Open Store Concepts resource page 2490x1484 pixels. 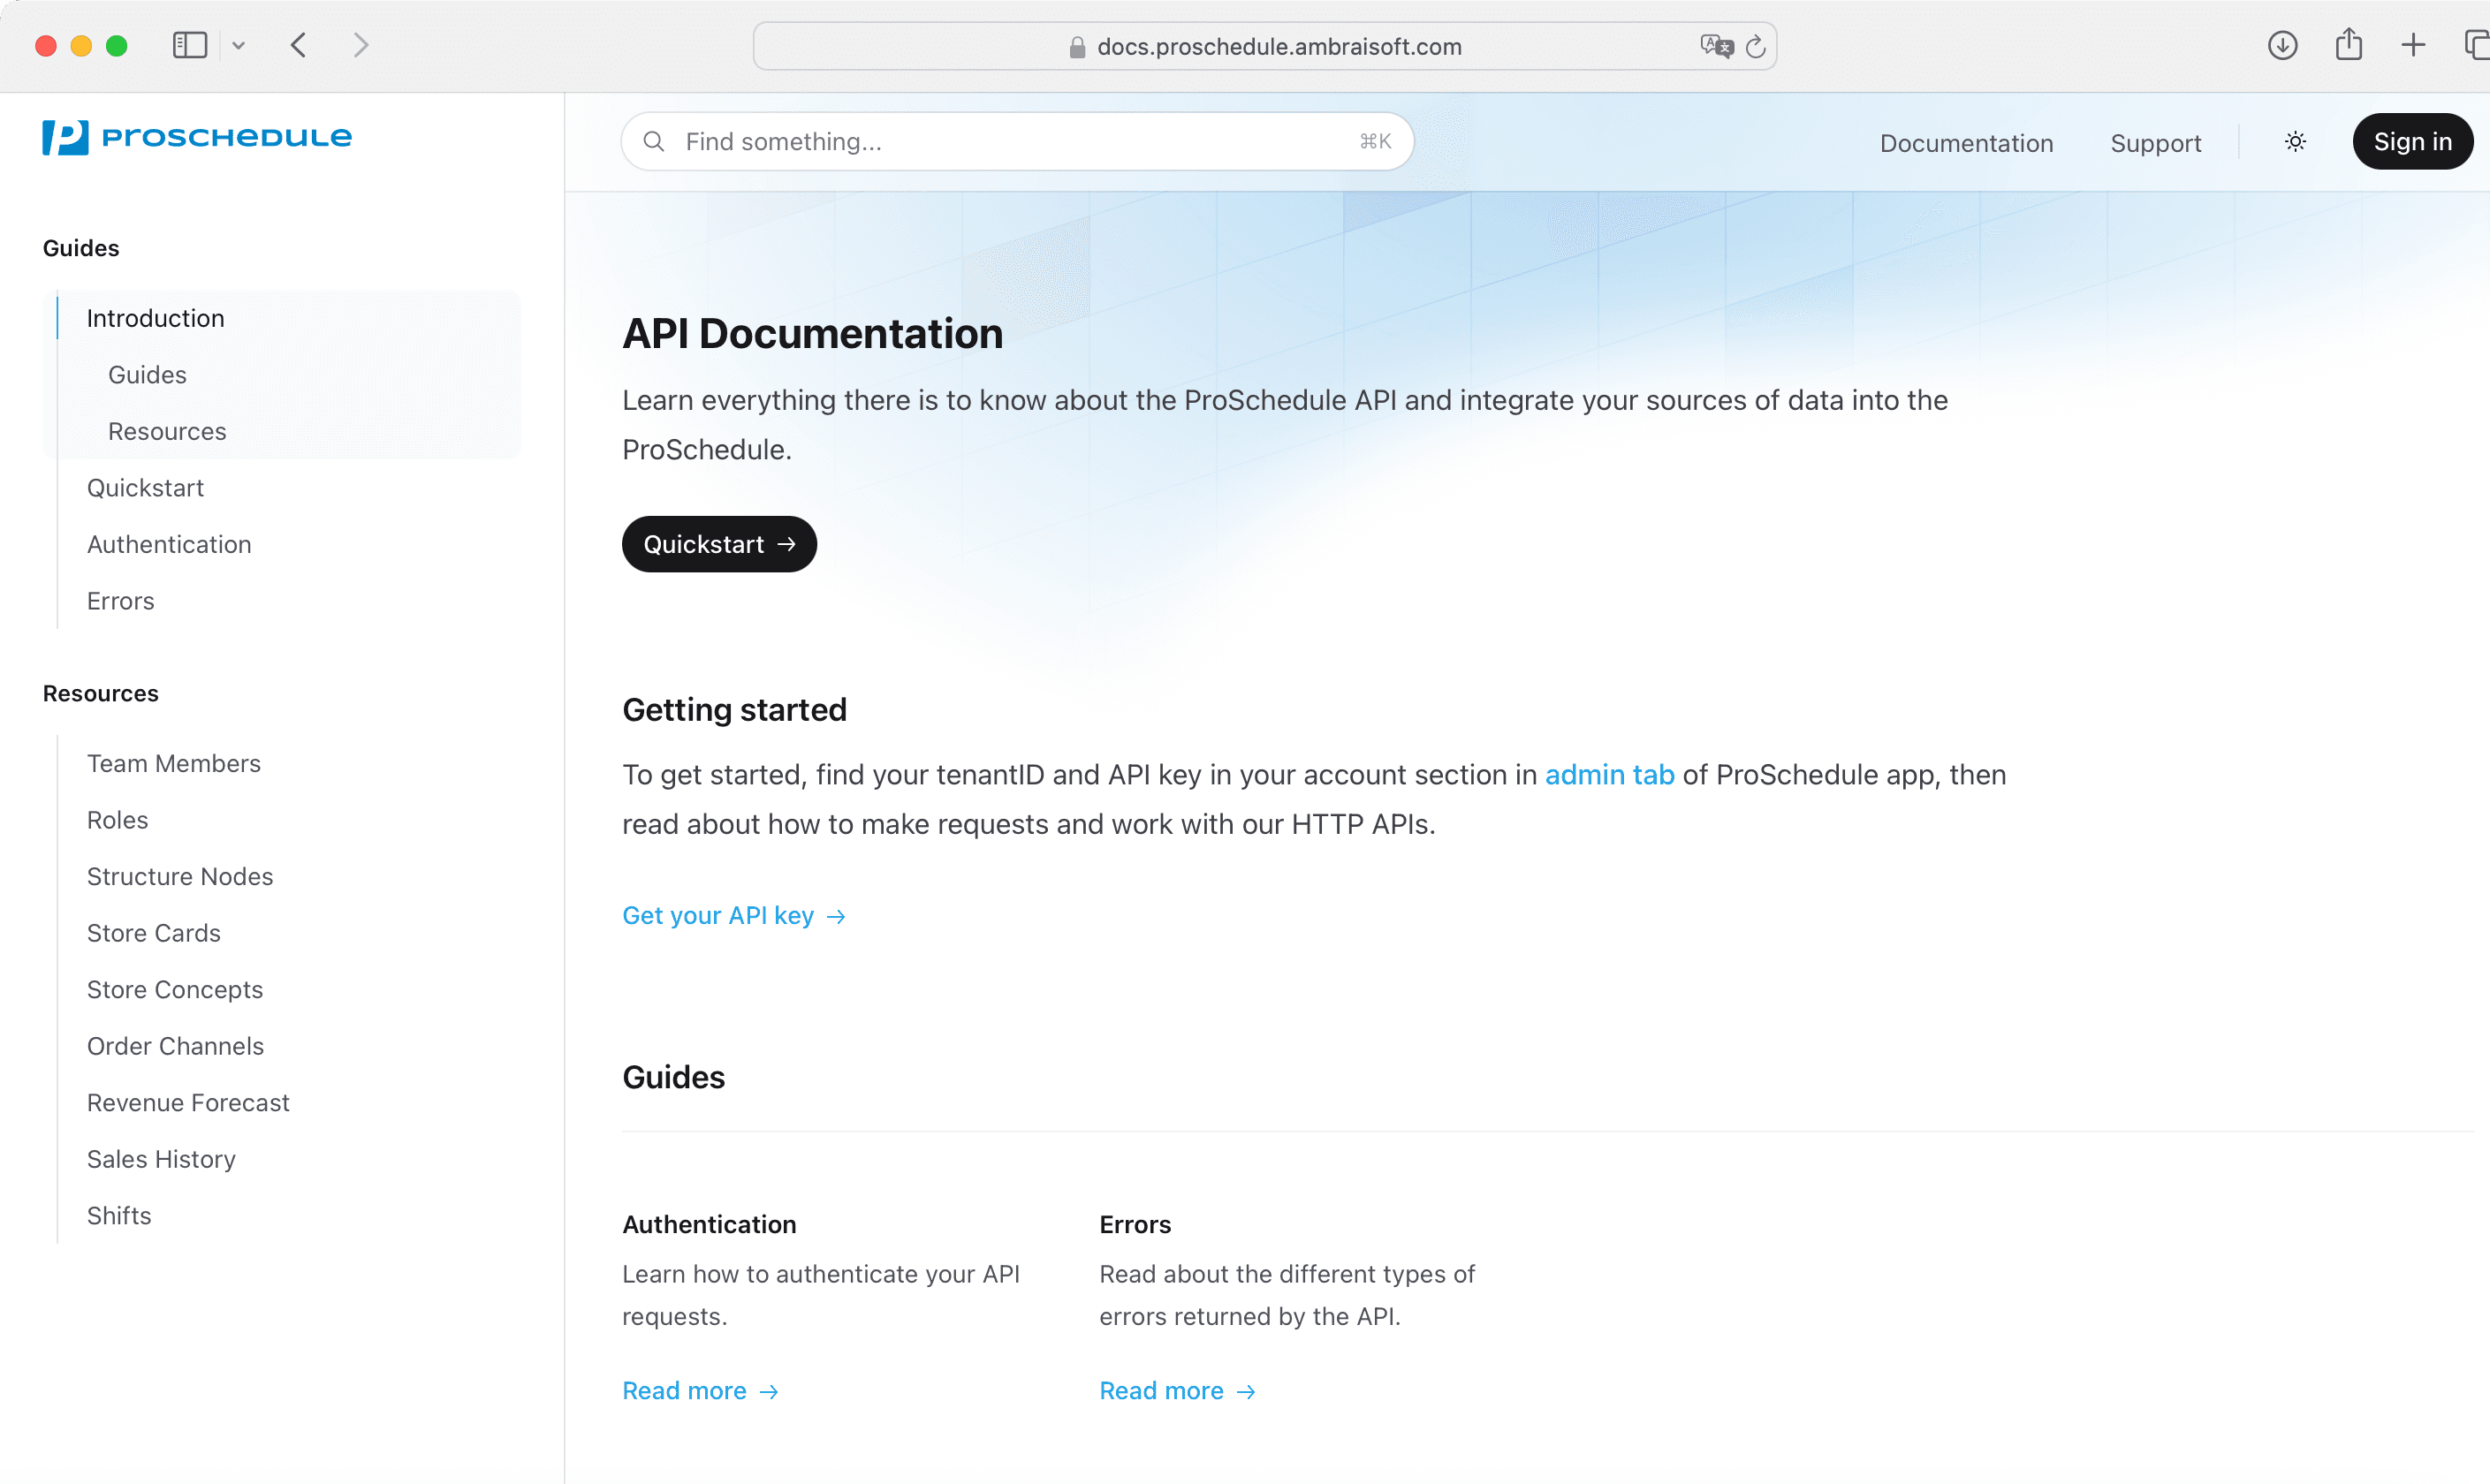click(x=175, y=989)
